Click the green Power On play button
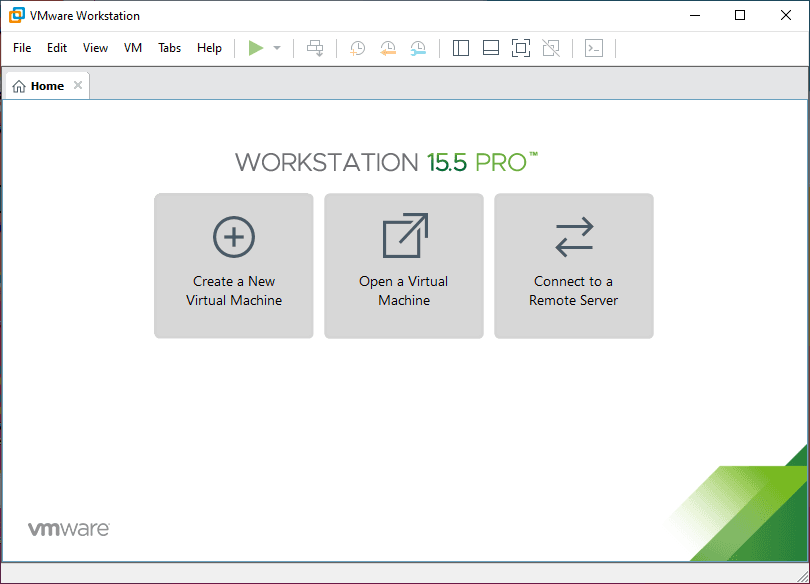 (256, 48)
